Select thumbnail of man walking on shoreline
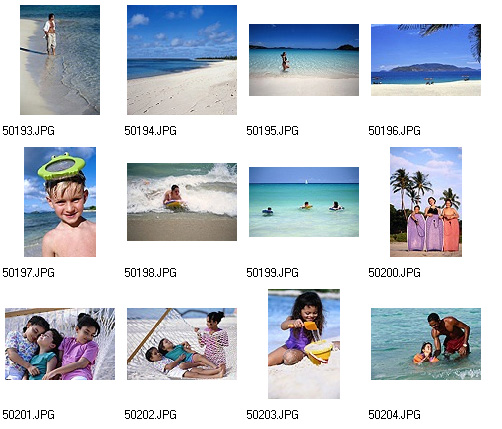This screenshot has width=502, height=429. click(x=60, y=60)
